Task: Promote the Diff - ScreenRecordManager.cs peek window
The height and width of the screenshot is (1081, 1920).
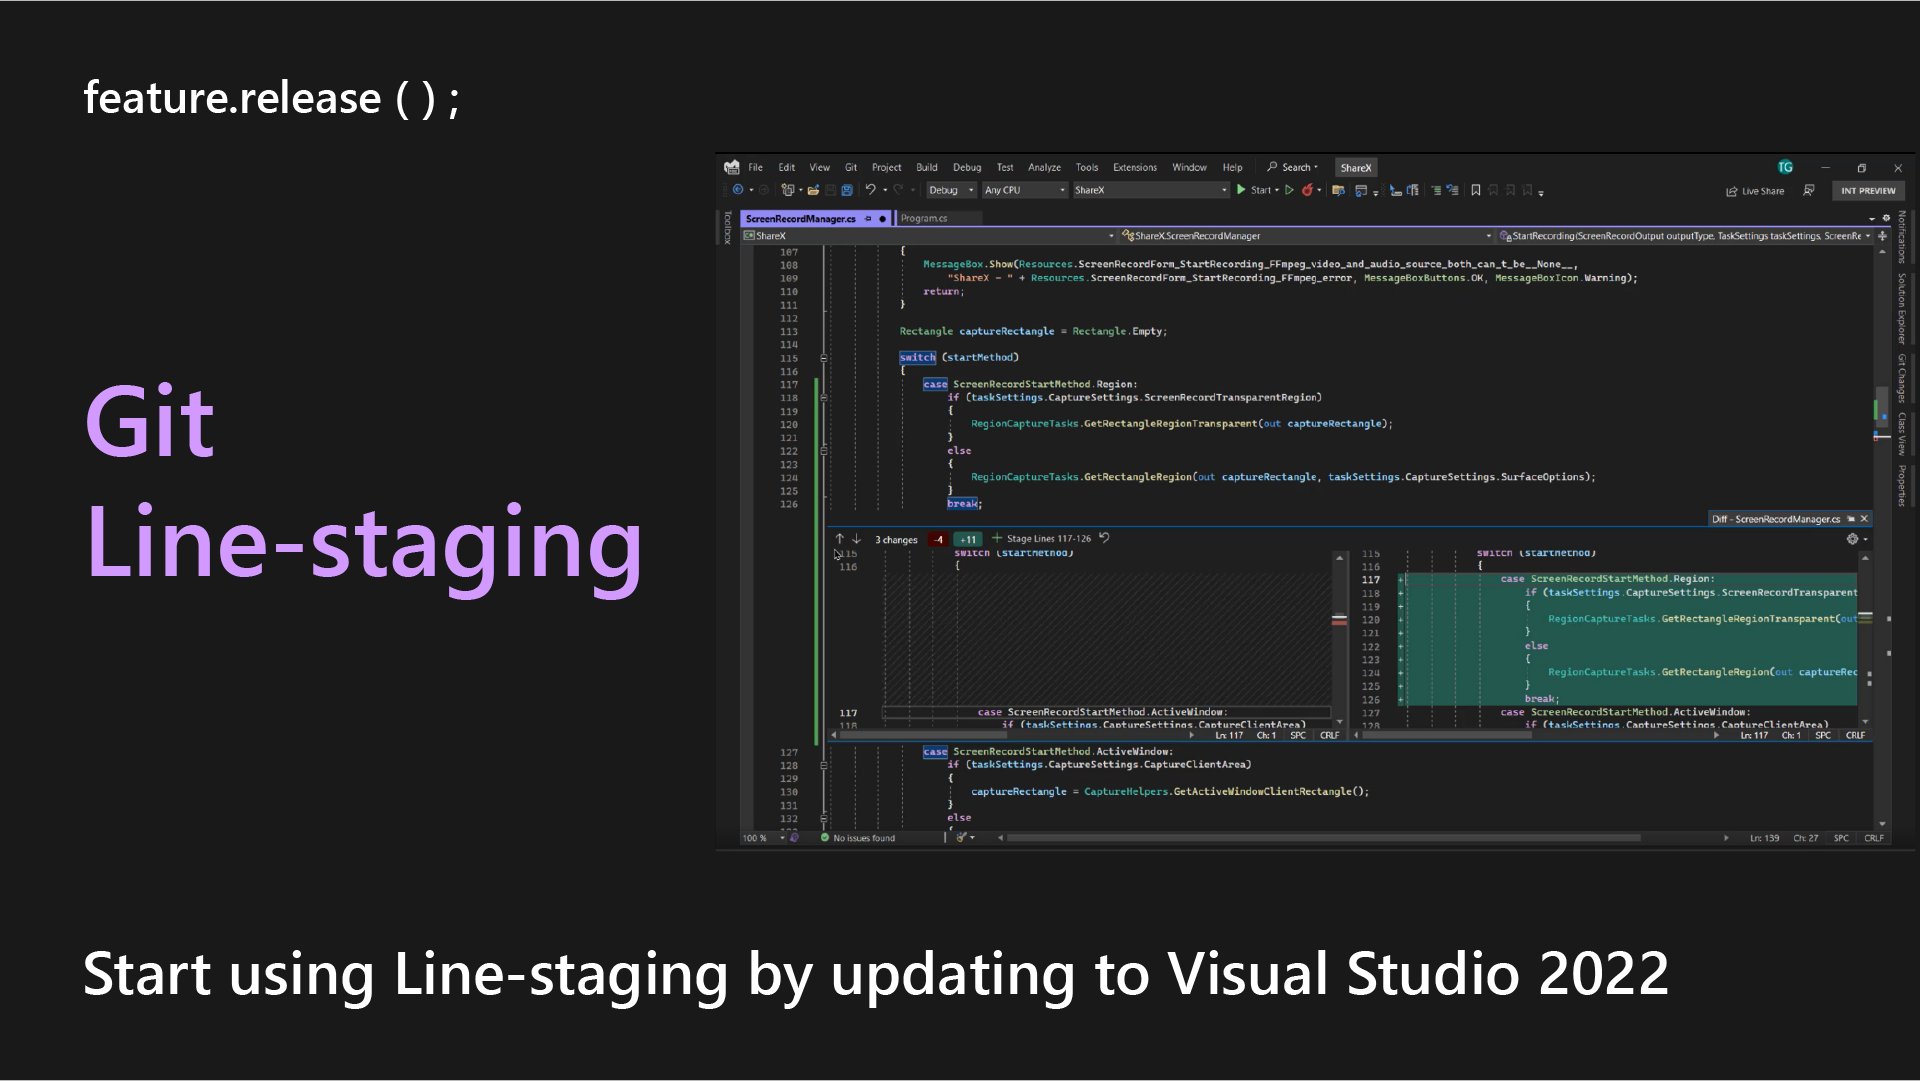Action: [1851, 519]
